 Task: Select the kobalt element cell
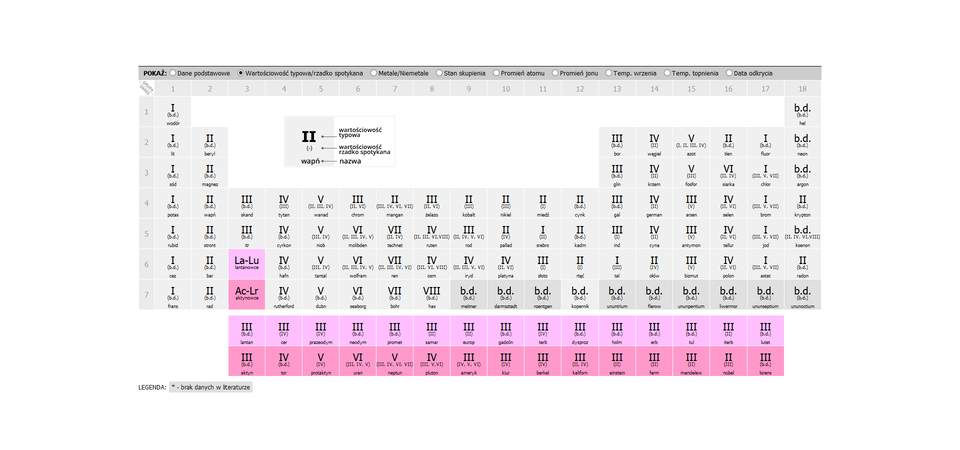click(469, 203)
